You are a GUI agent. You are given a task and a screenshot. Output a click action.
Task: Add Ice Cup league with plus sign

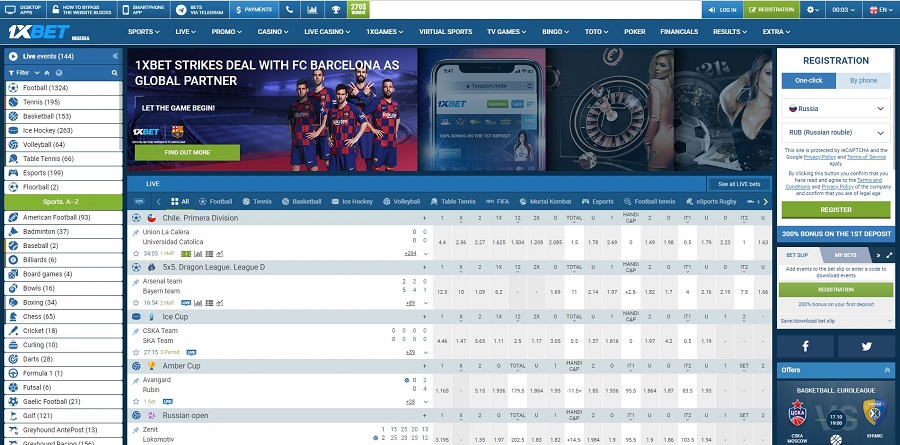coord(425,317)
